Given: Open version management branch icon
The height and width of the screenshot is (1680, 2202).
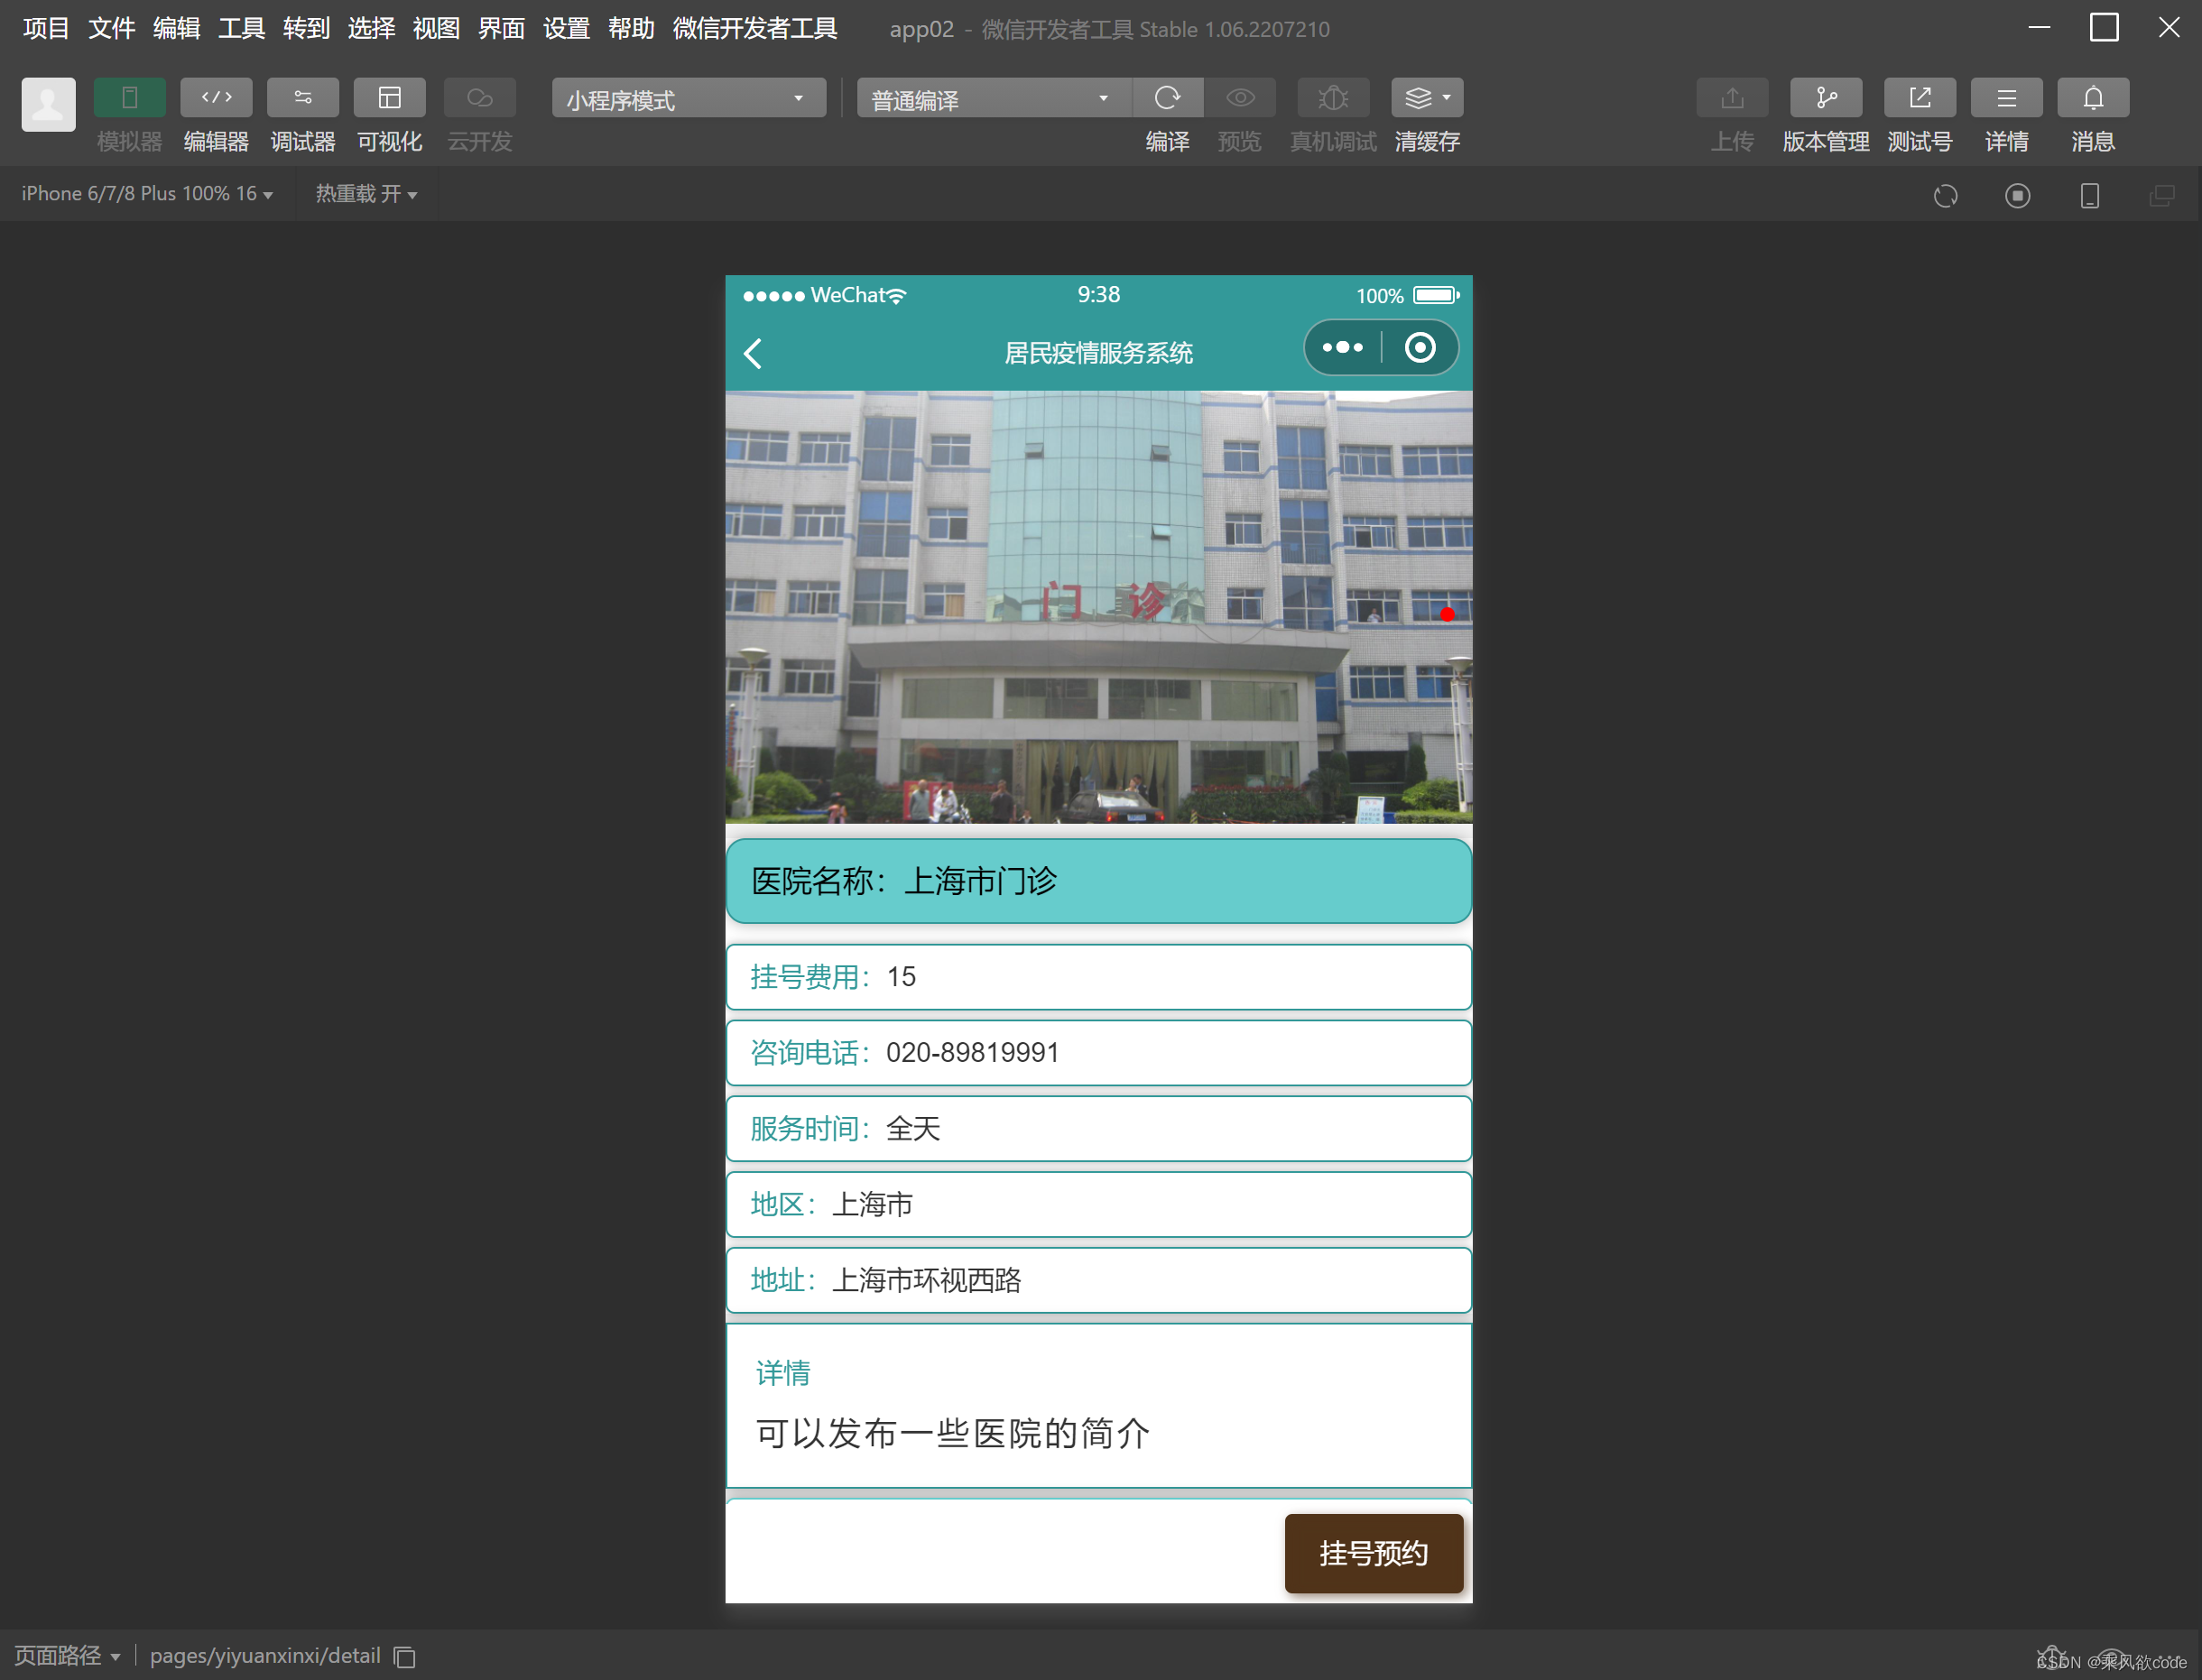Looking at the screenshot, I should pyautogui.click(x=1825, y=98).
